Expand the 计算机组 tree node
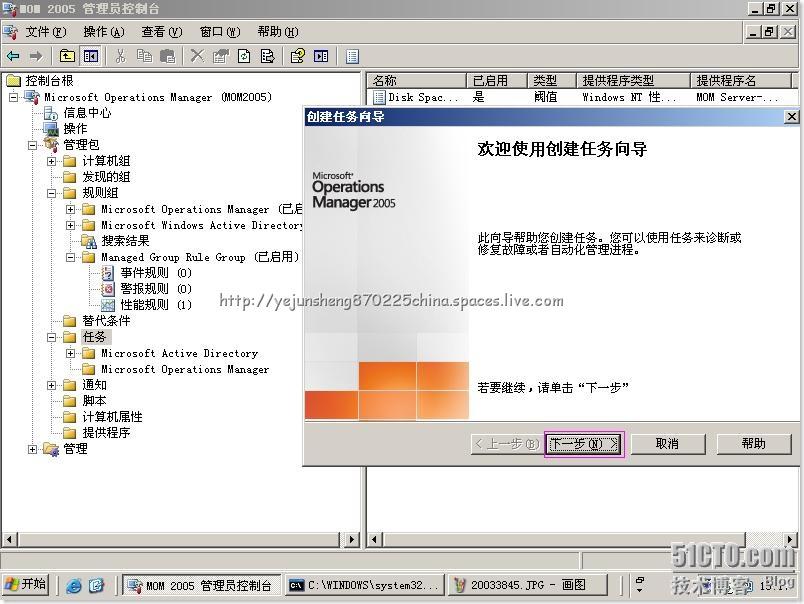This screenshot has height=604, width=804. pos(51,161)
